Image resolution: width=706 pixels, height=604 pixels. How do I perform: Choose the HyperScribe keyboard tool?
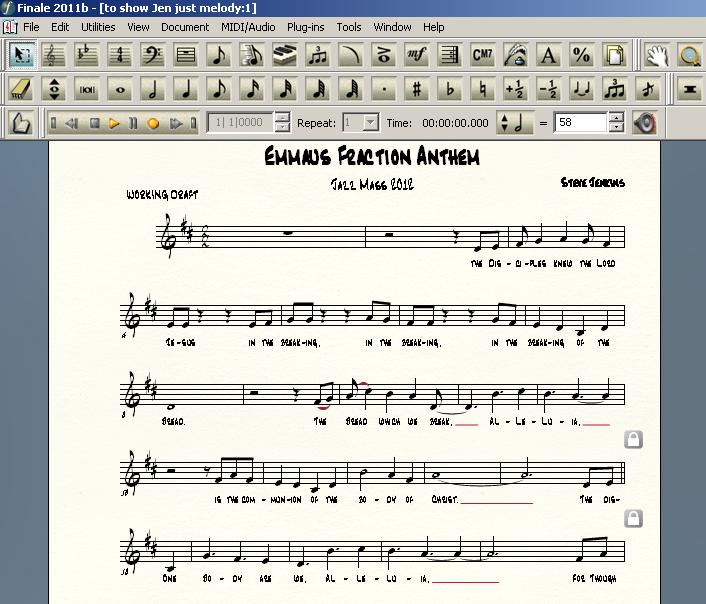click(285, 55)
